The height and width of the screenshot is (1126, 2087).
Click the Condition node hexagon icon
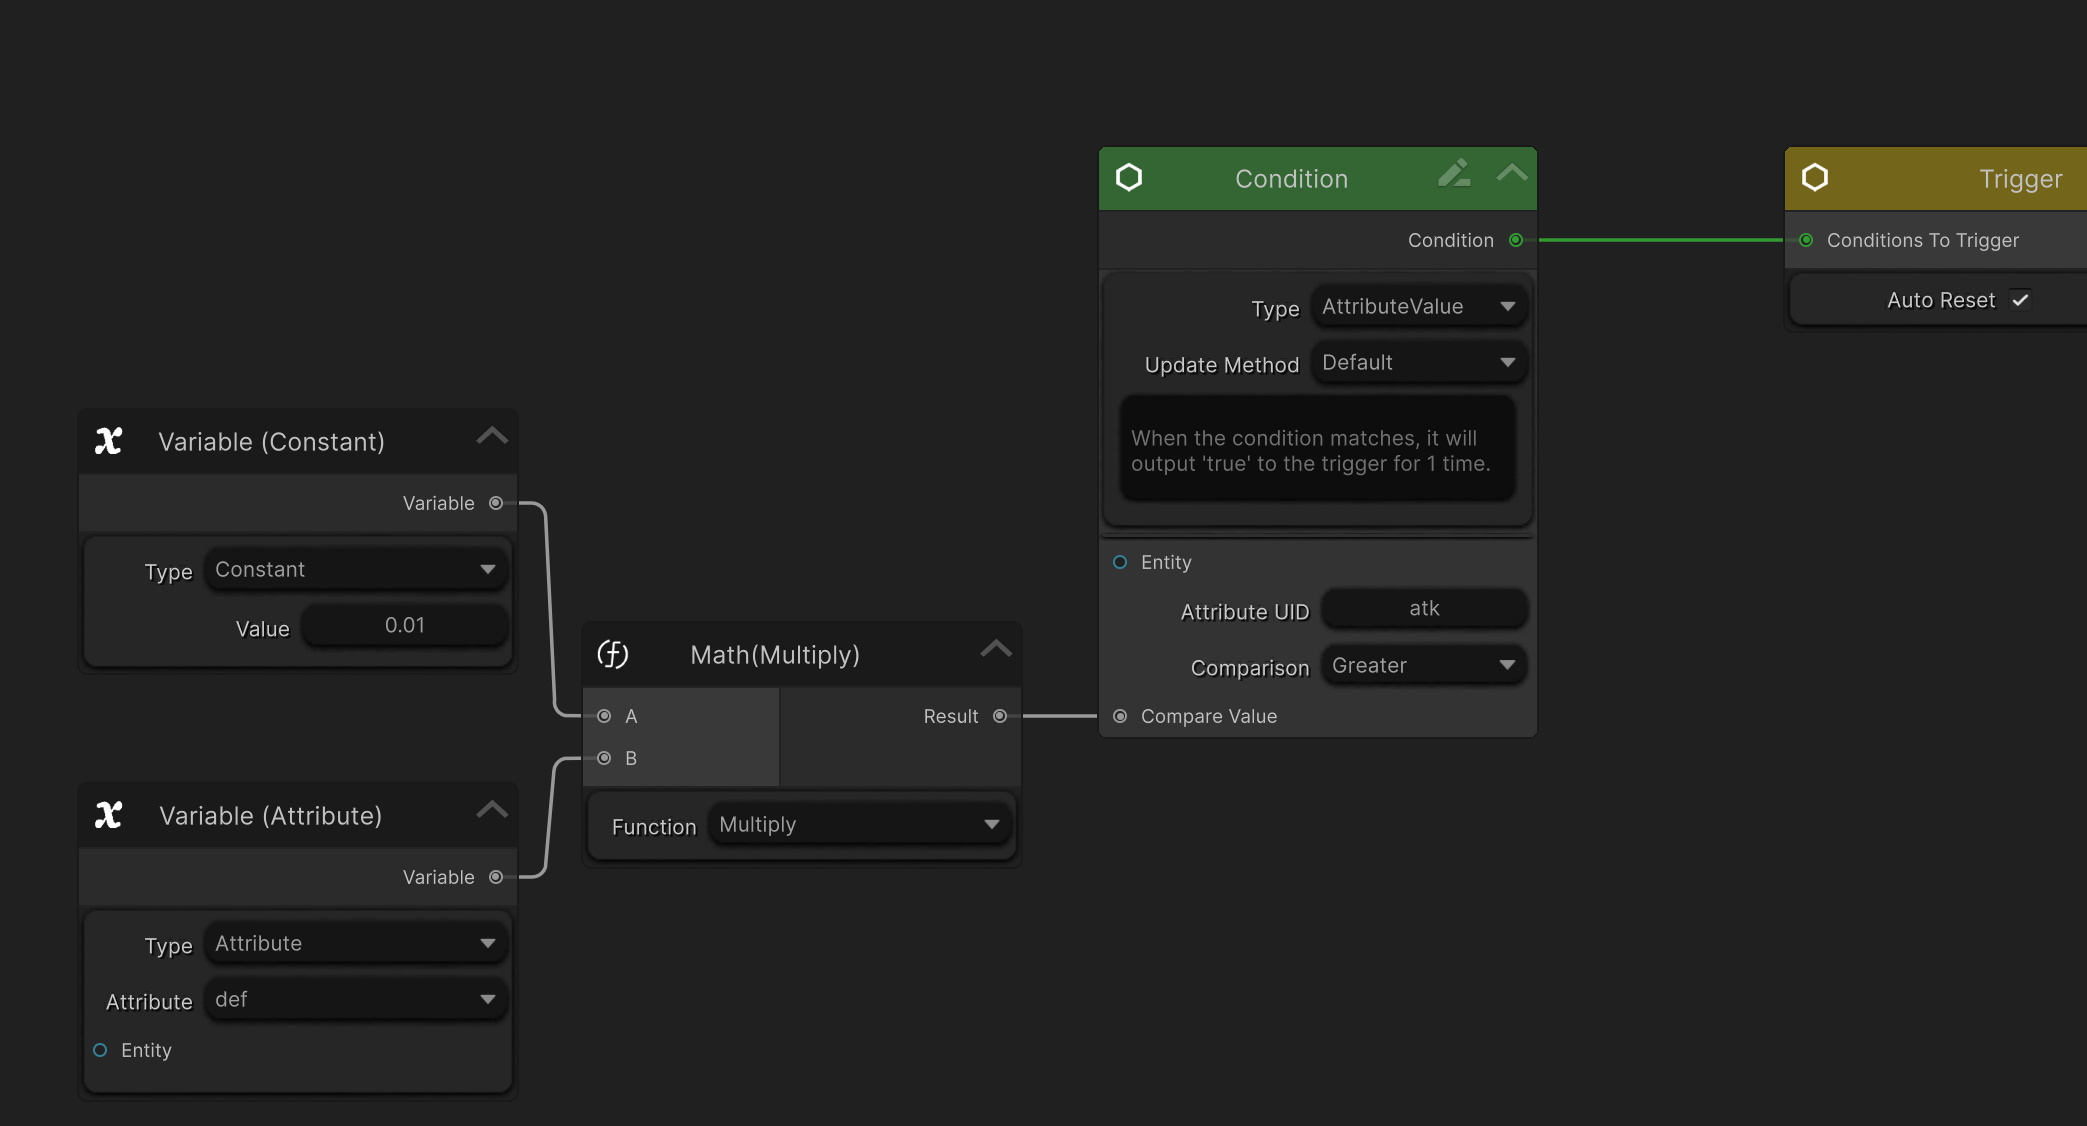[x=1129, y=178]
